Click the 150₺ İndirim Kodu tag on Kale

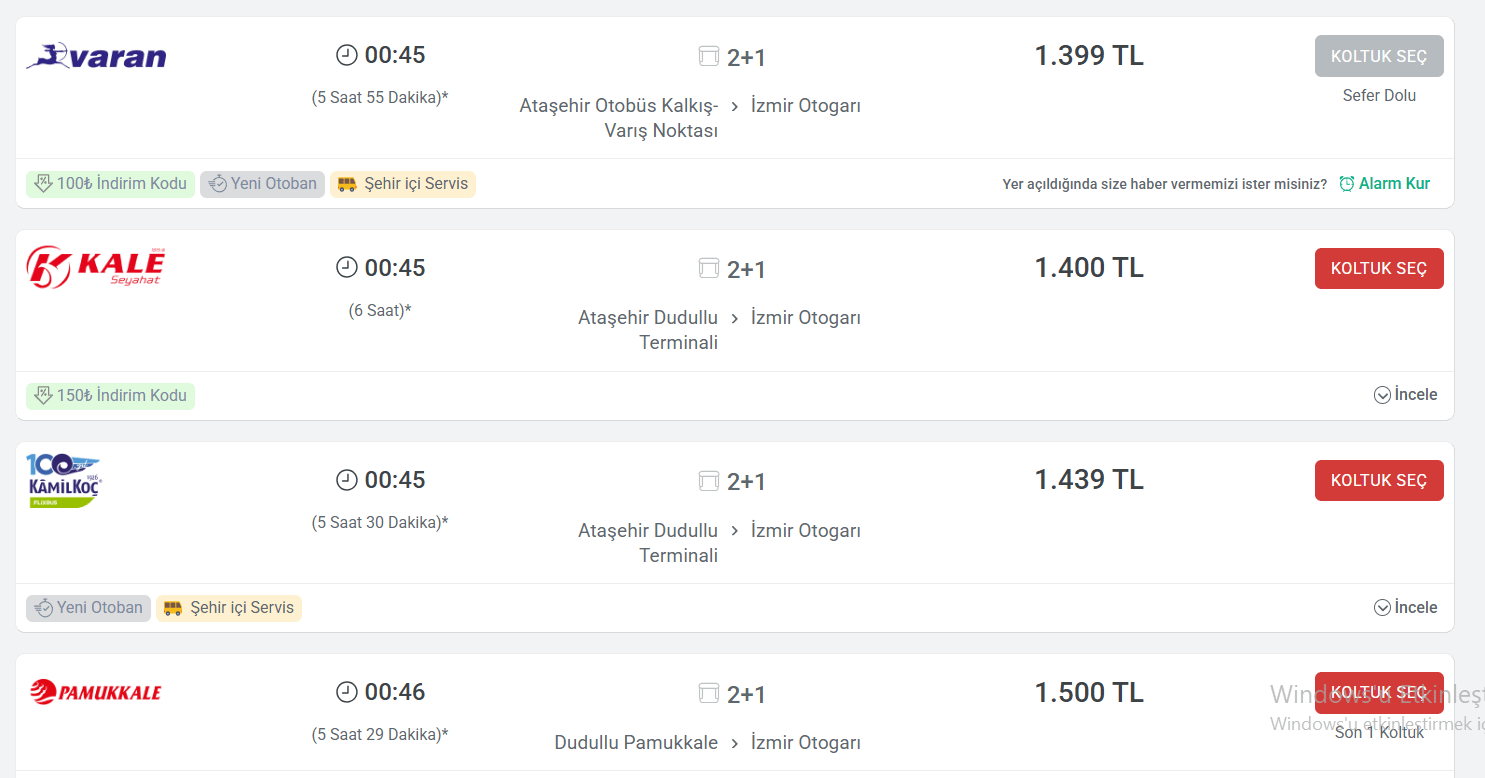coord(110,396)
